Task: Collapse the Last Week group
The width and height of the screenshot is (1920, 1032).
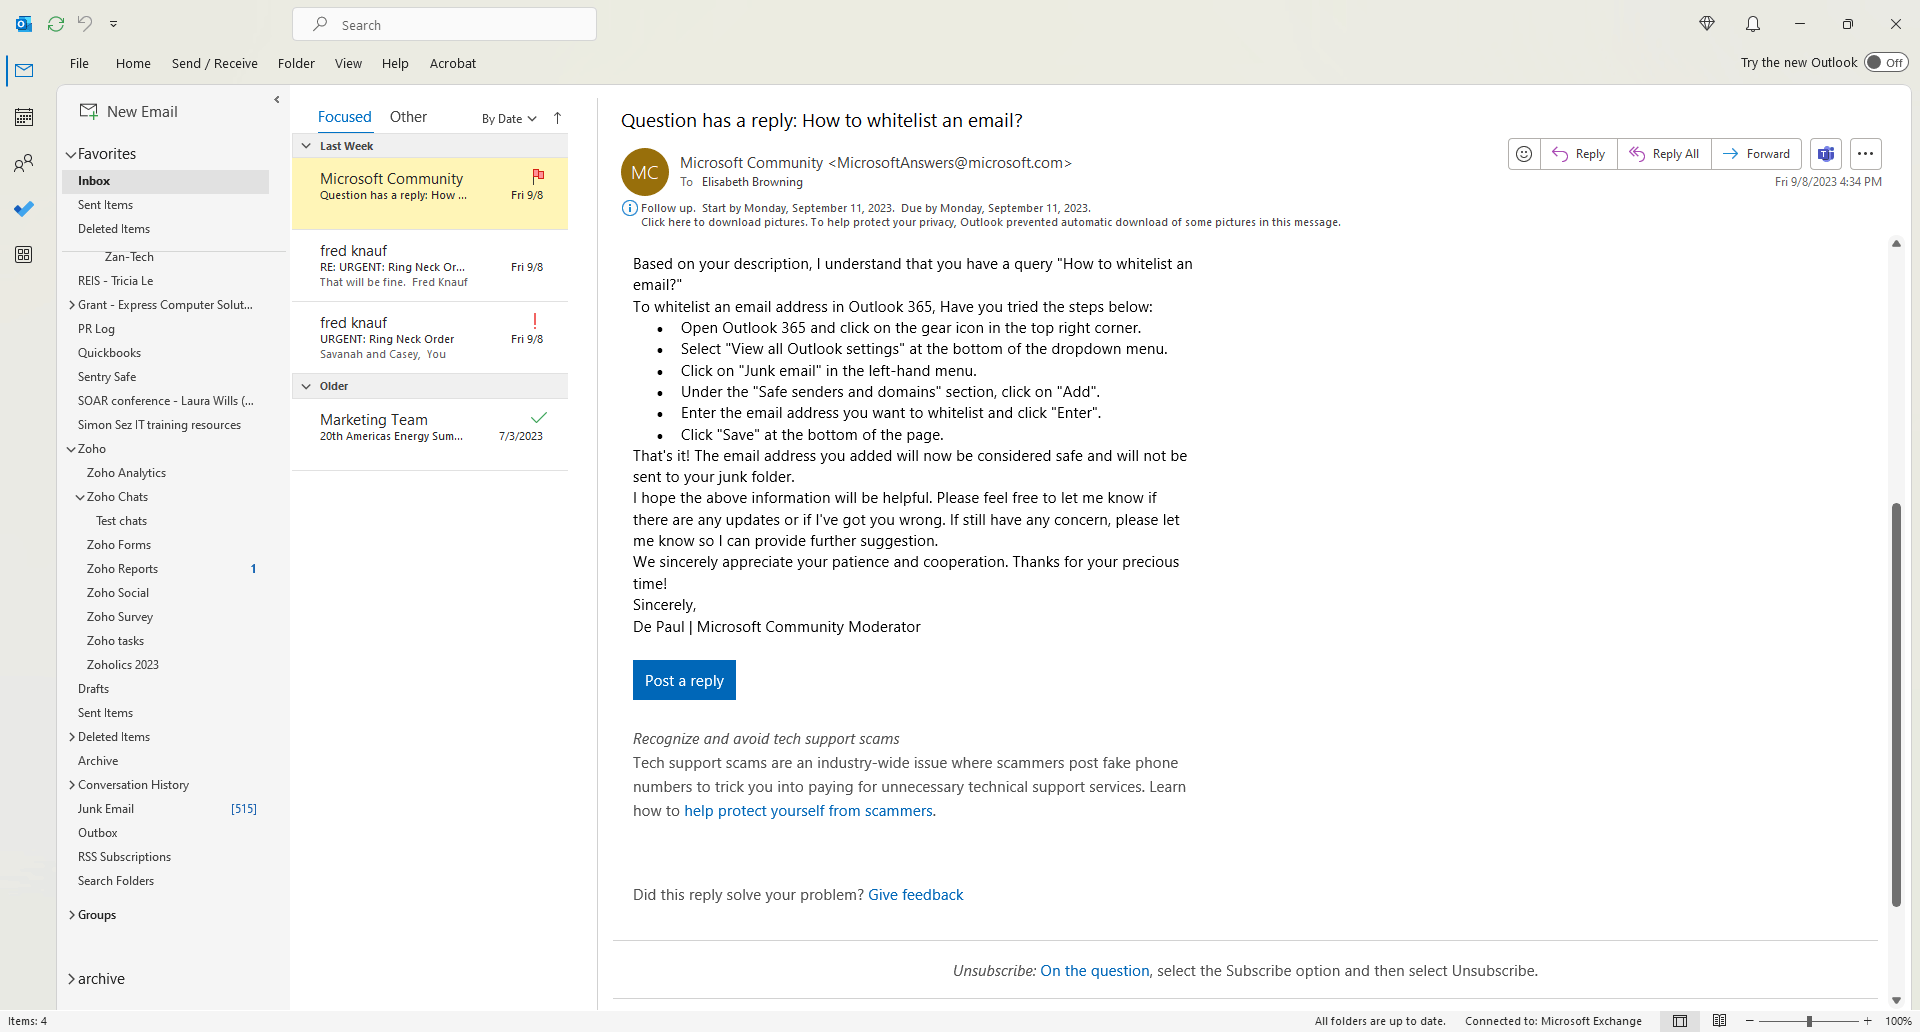Action: [x=306, y=146]
